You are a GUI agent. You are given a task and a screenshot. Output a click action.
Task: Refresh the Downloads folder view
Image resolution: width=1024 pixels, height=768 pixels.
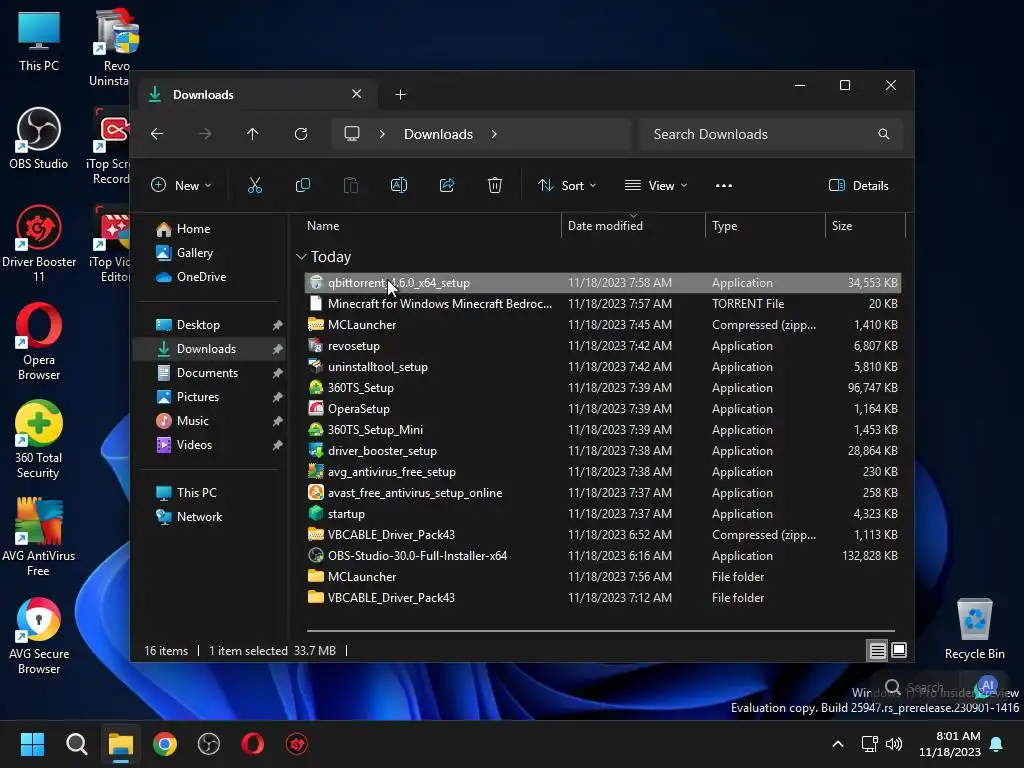click(x=300, y=134)
